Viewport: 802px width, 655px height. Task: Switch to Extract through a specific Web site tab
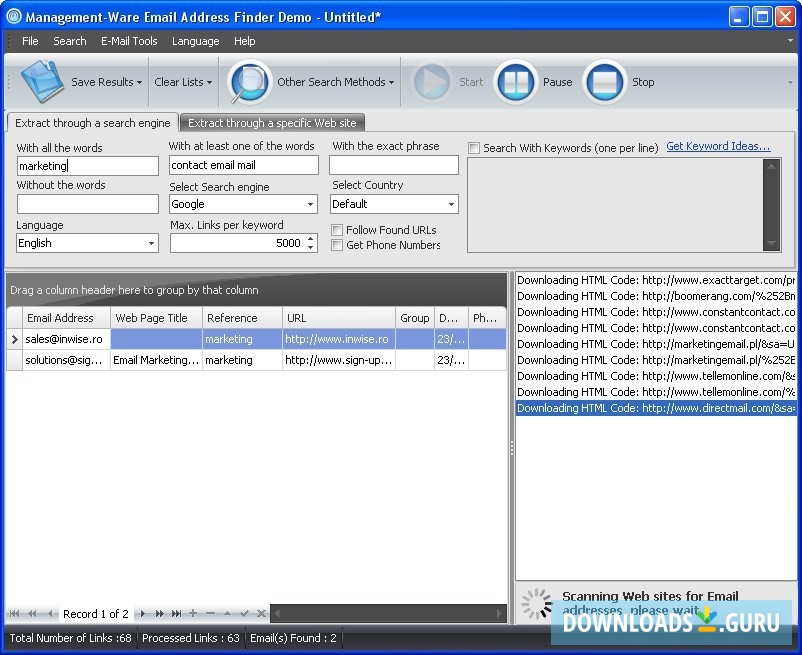coord(272,123)
